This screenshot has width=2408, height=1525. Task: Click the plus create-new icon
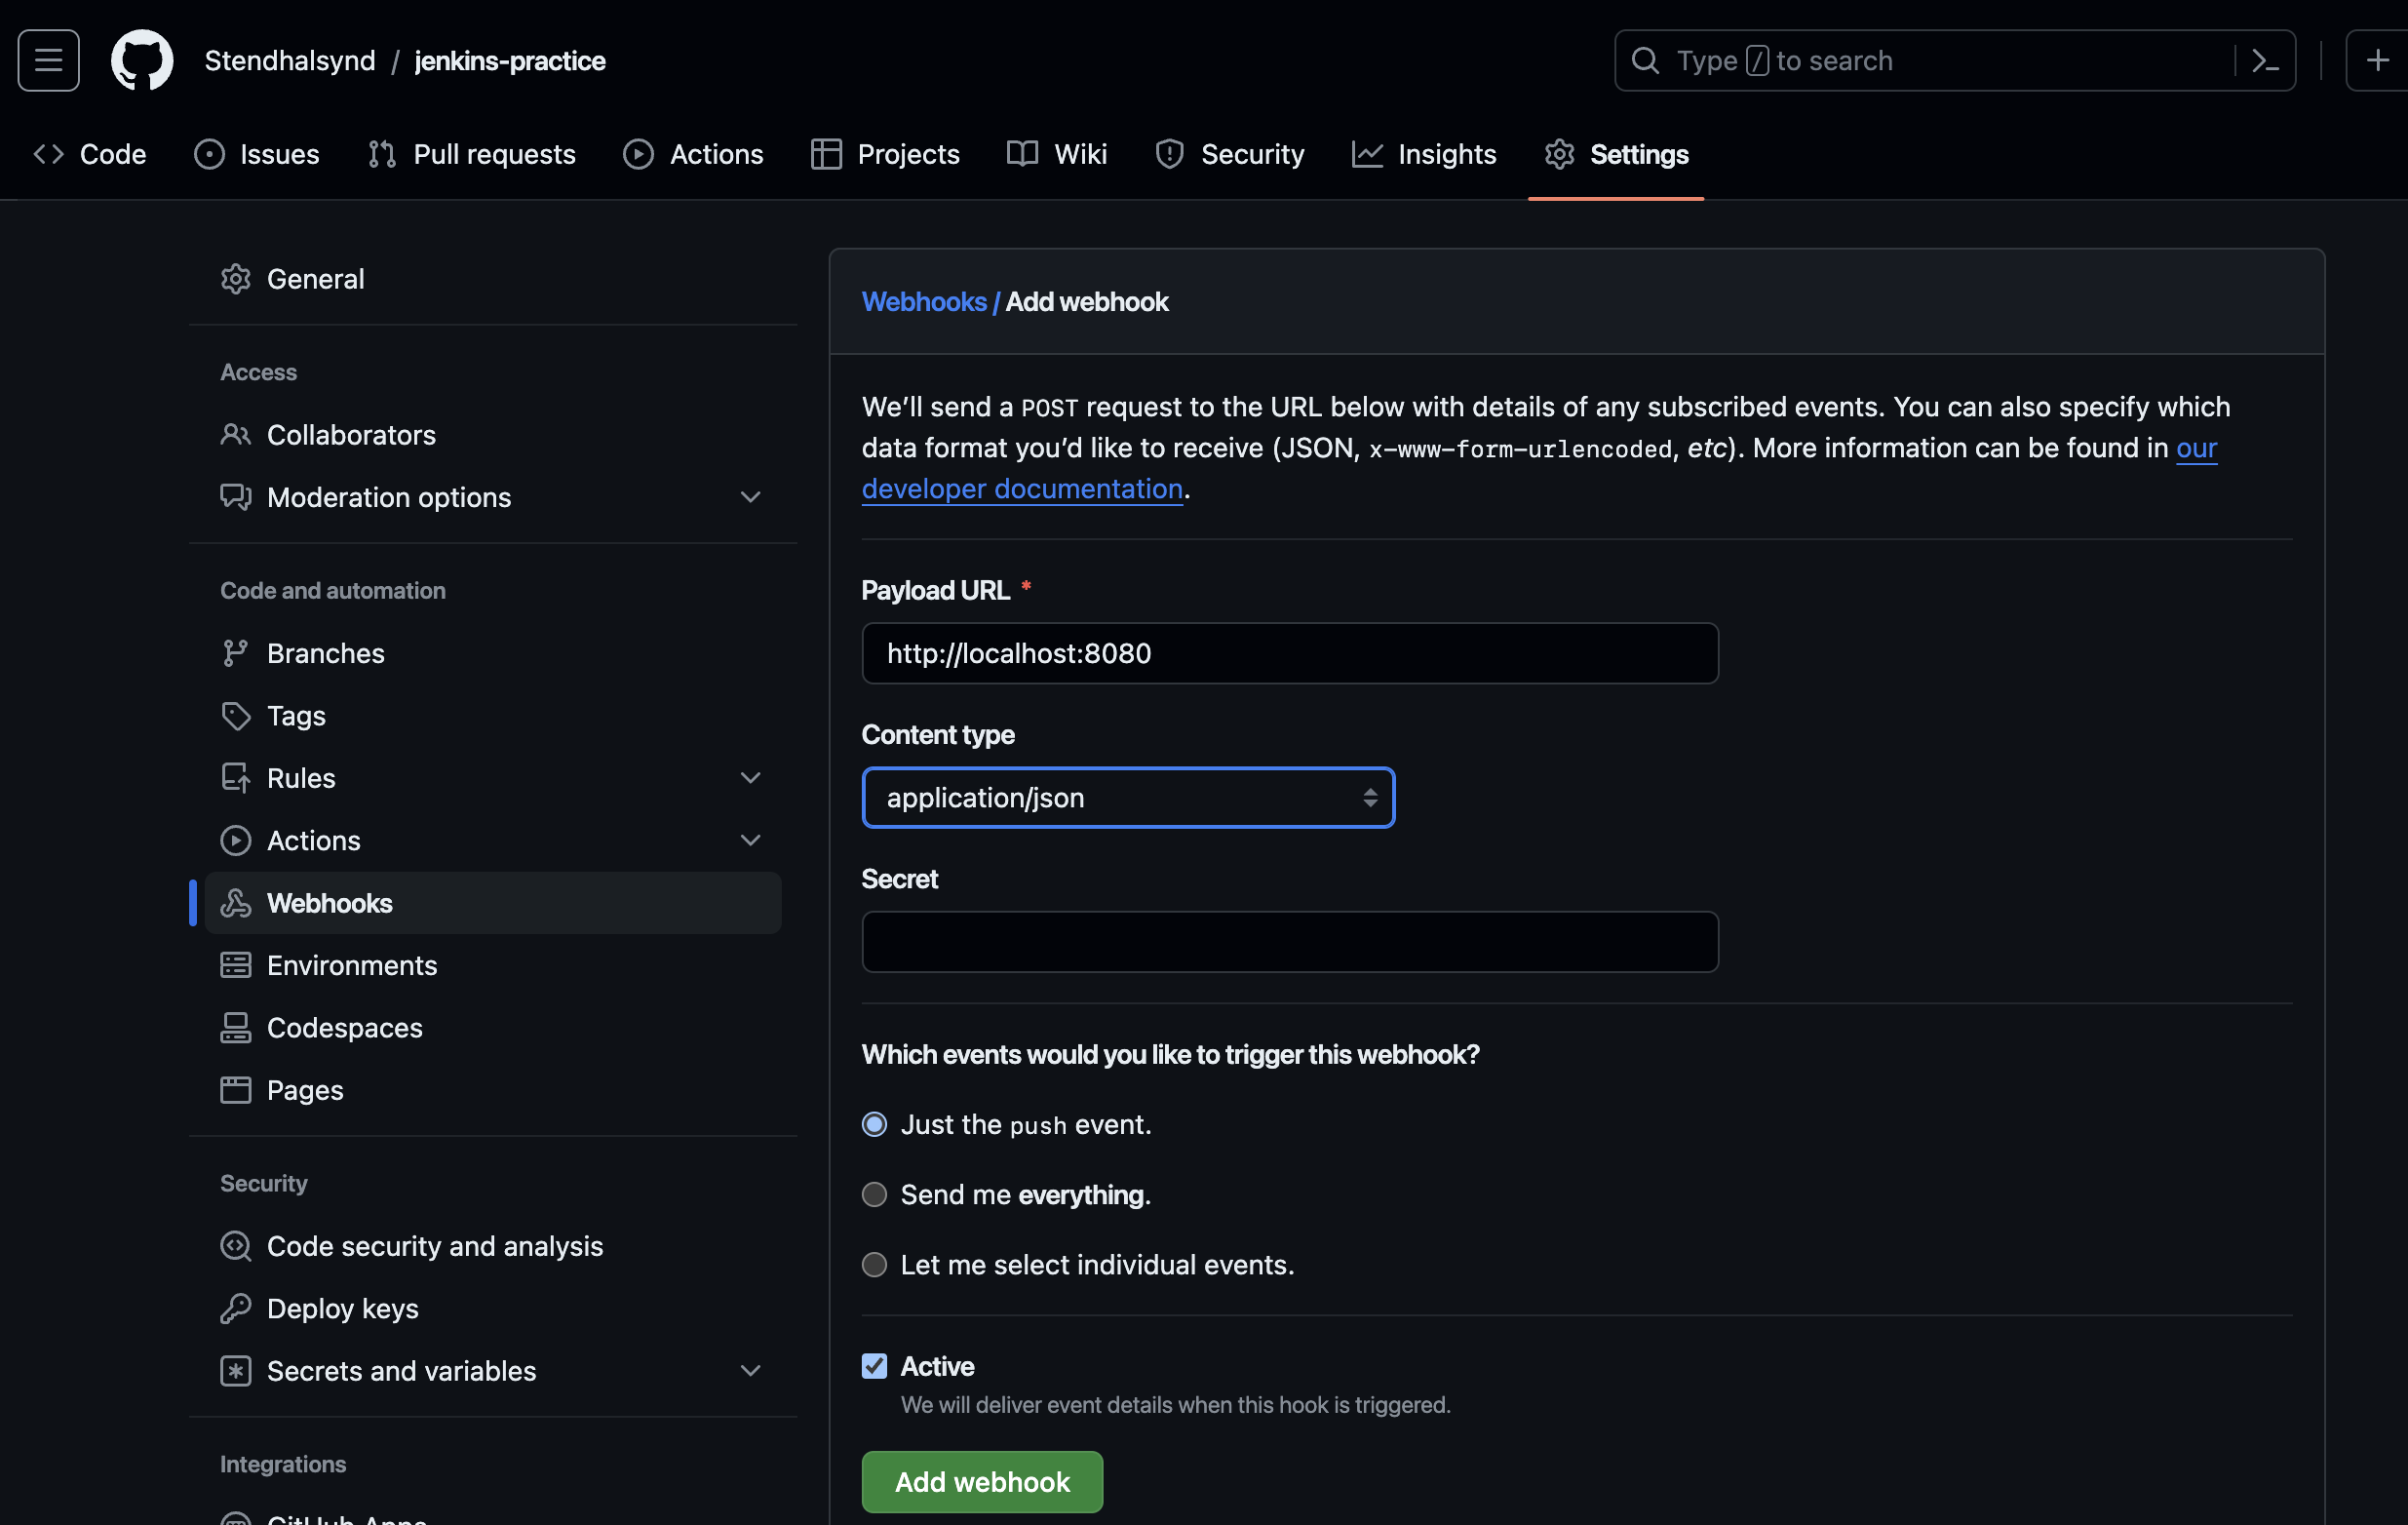(2377, 60)
